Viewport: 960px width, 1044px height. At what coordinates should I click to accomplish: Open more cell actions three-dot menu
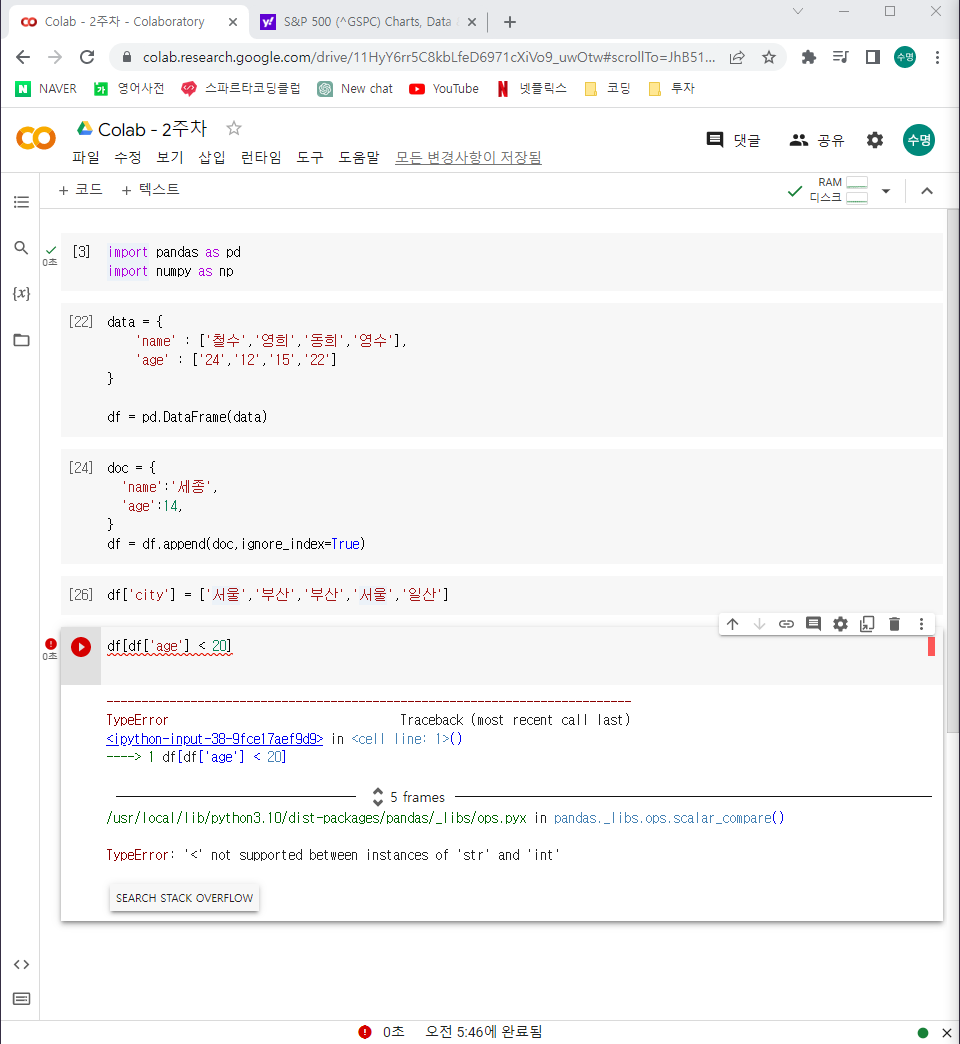pos(921,624)
